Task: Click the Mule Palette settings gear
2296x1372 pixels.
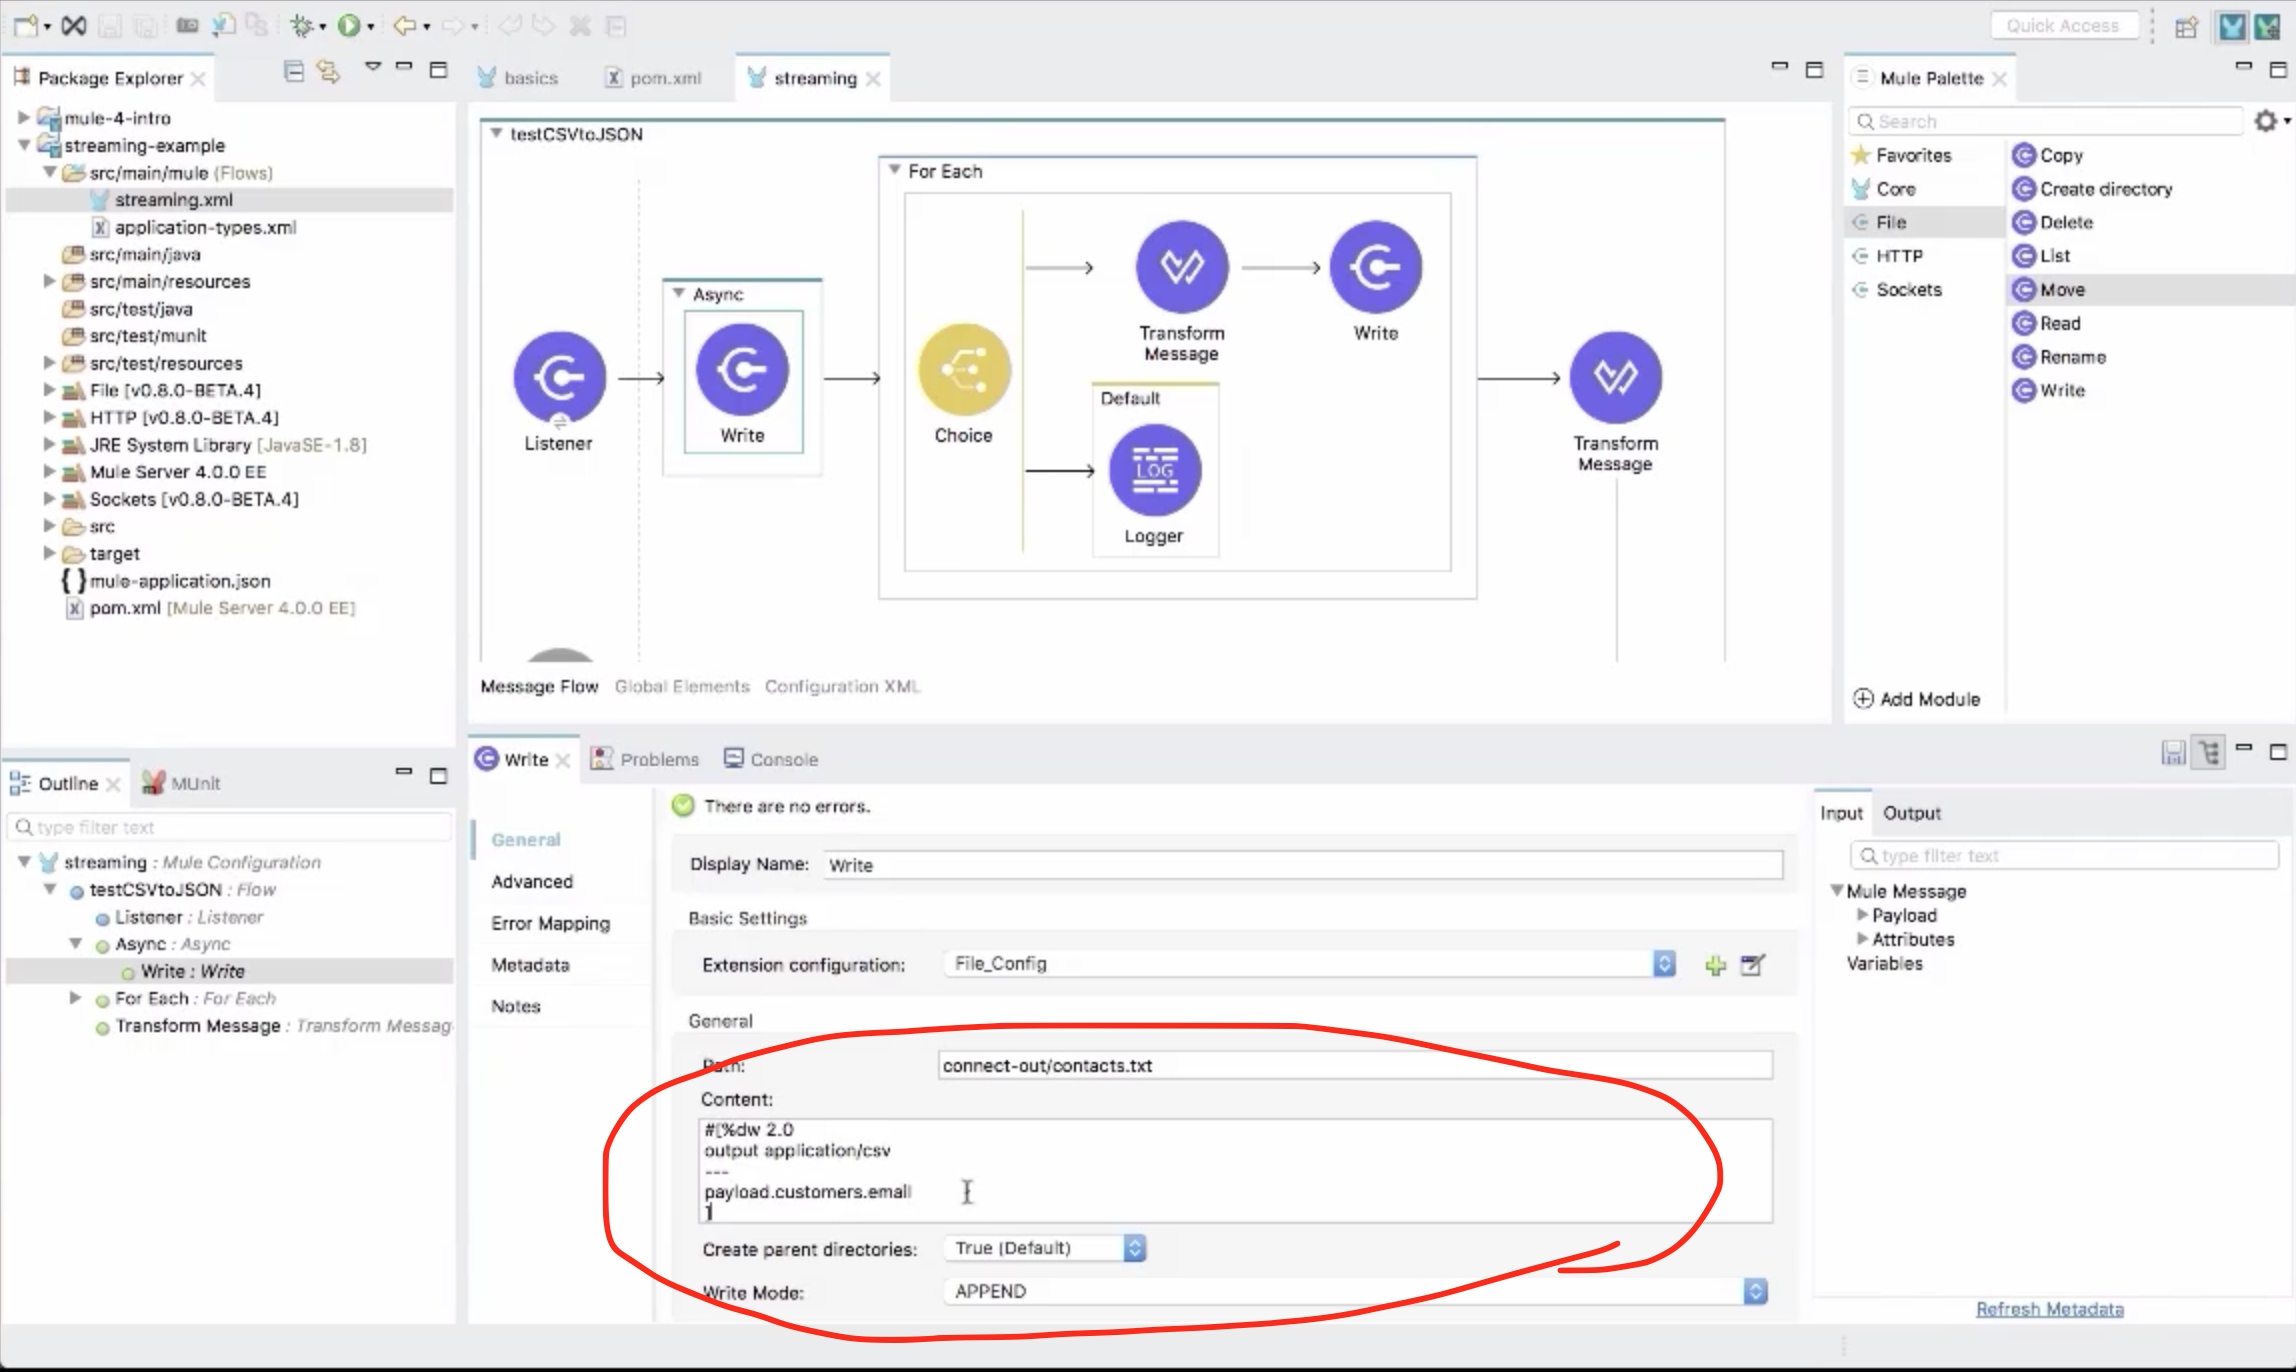Action: pyautogui.click(x=2265, y=121)
